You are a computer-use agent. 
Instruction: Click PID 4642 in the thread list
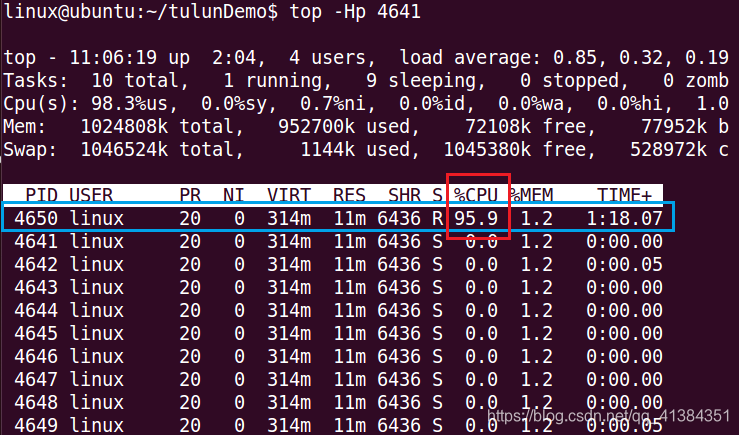click(x=36, y=264)
